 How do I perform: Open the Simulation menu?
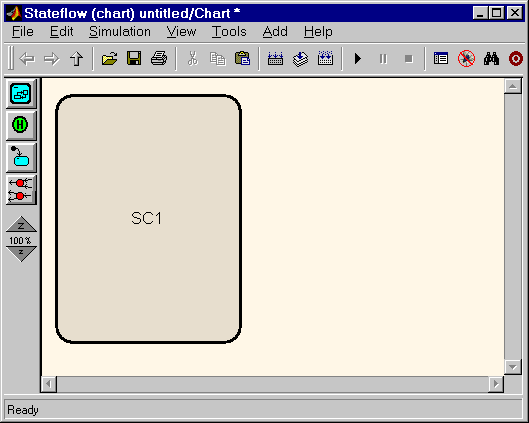tap(120, 32)
